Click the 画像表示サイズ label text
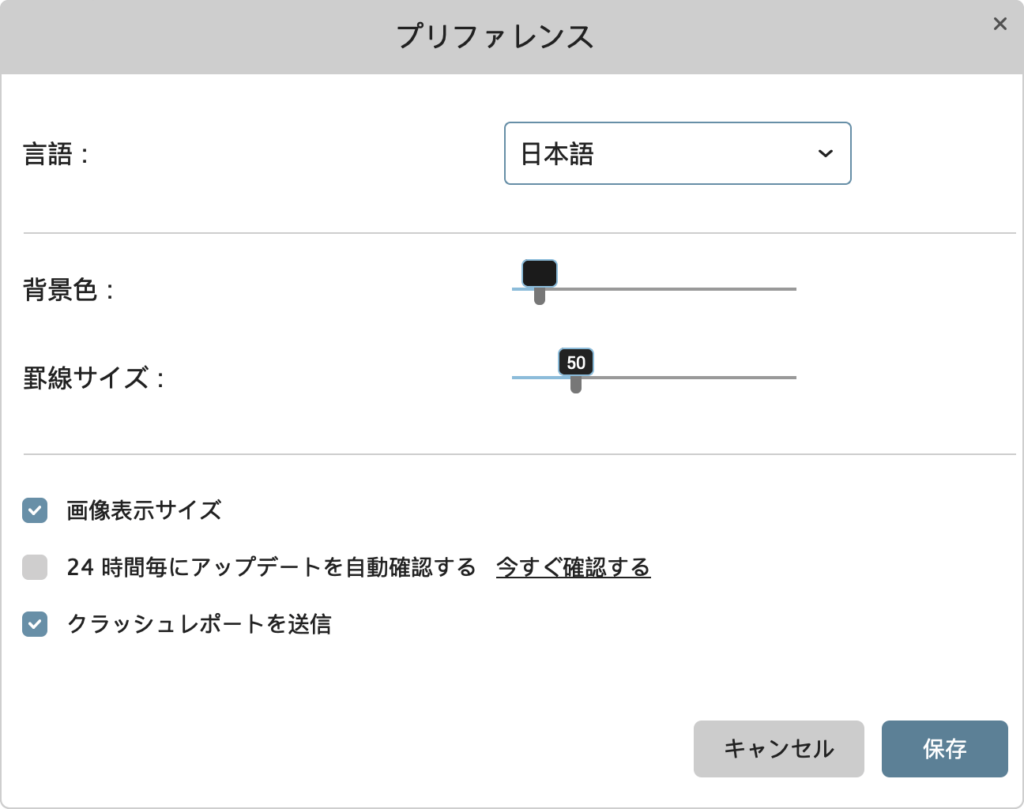Screen dimensions: 1024x809 144,511
